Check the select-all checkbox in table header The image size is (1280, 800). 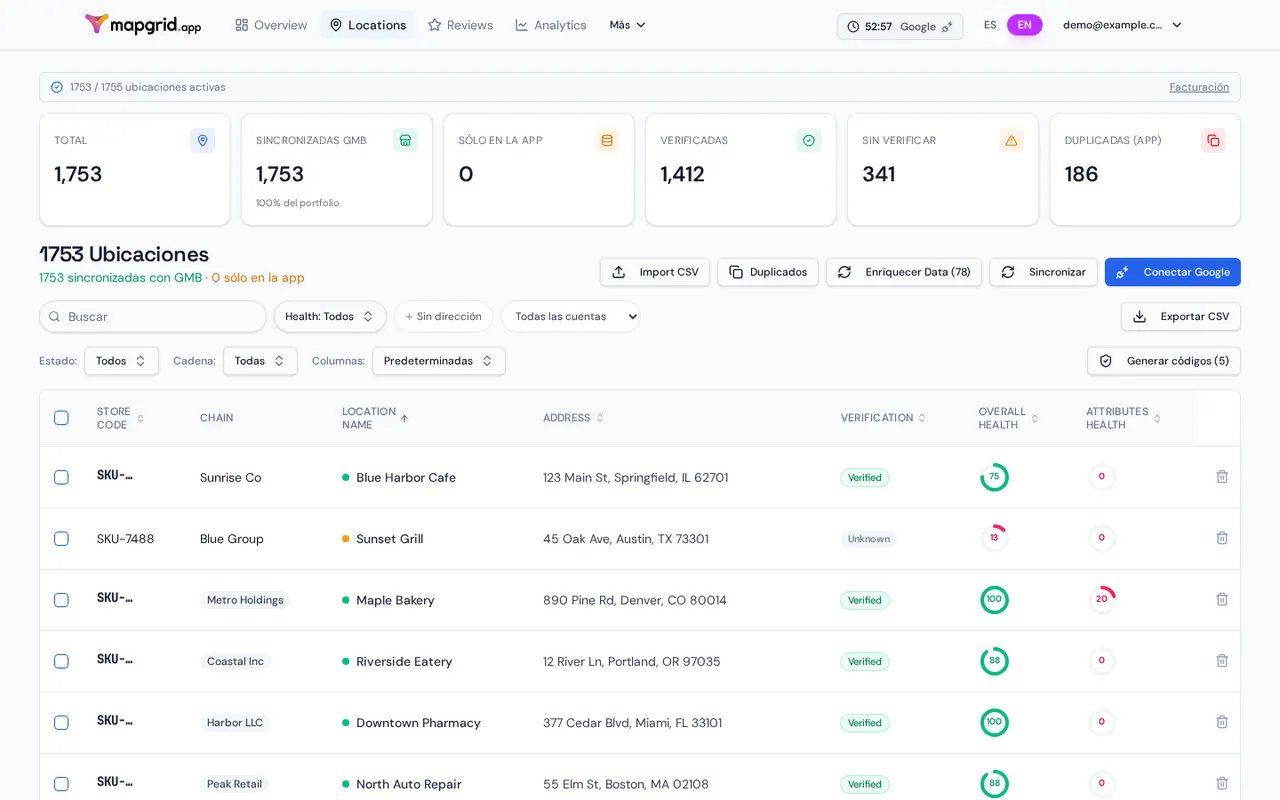point(61,418)
